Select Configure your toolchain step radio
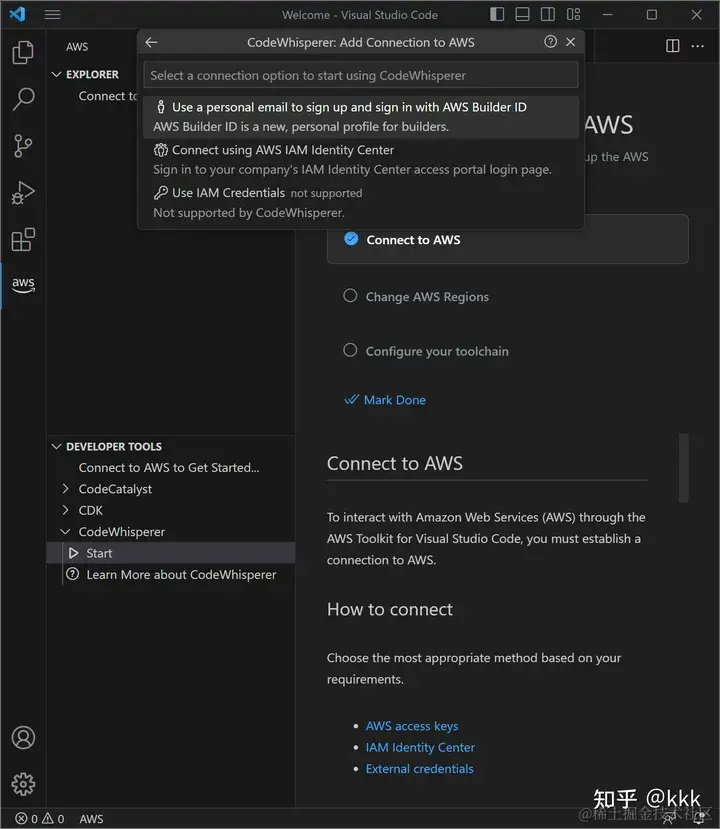The width and height of the screenshot is (720, 829). click(x=350, y=350)
